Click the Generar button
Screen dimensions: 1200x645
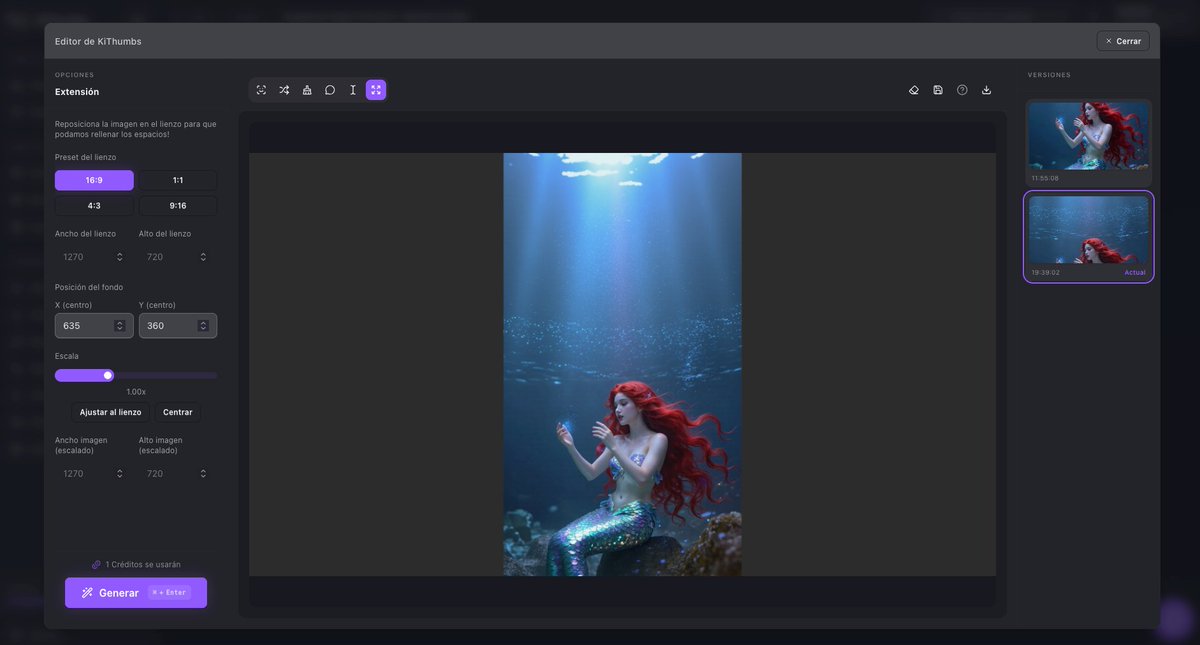click(136, 593)
